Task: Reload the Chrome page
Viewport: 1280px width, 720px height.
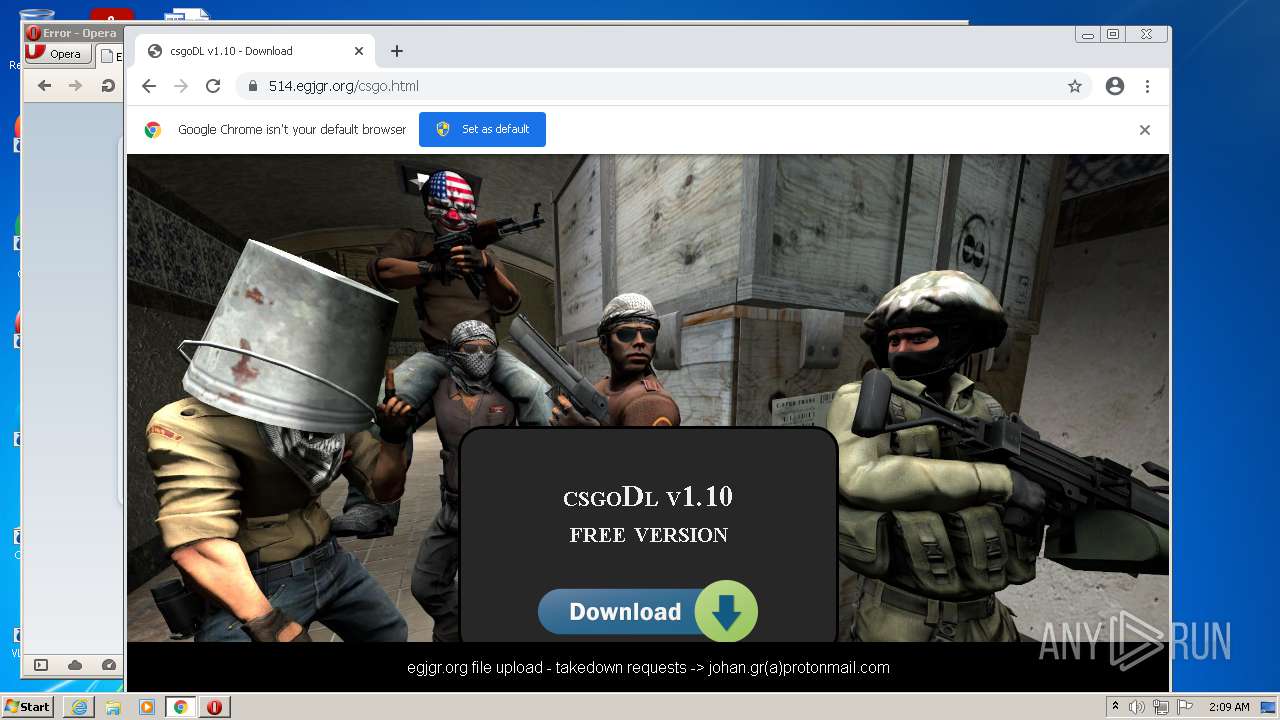Action: click(213, 86)
